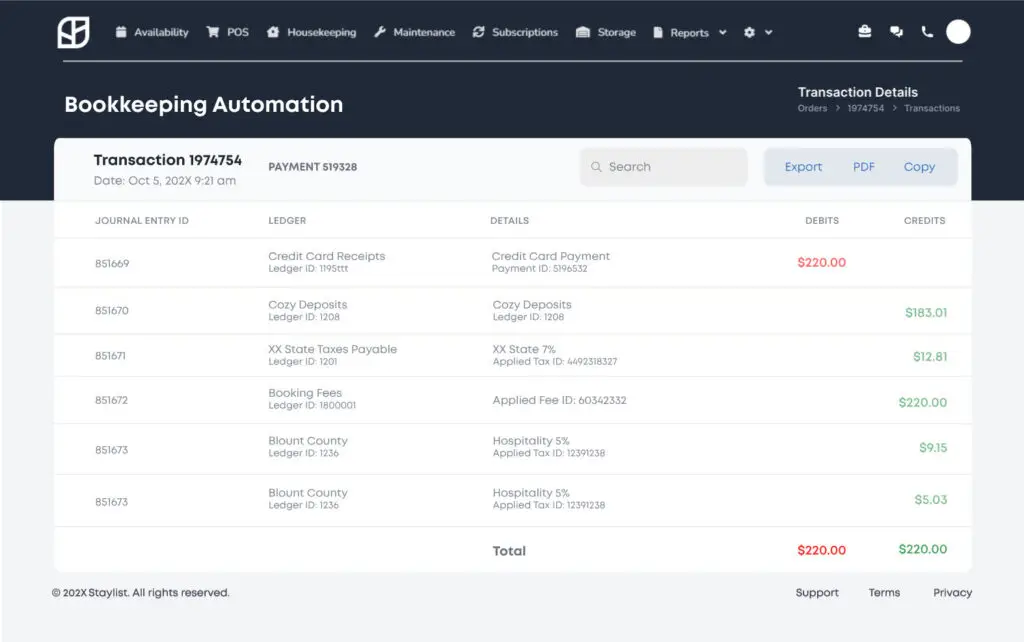
Task: Click the POS shopping cart icon
Action: pyautogui.click(x=213, y=32)
